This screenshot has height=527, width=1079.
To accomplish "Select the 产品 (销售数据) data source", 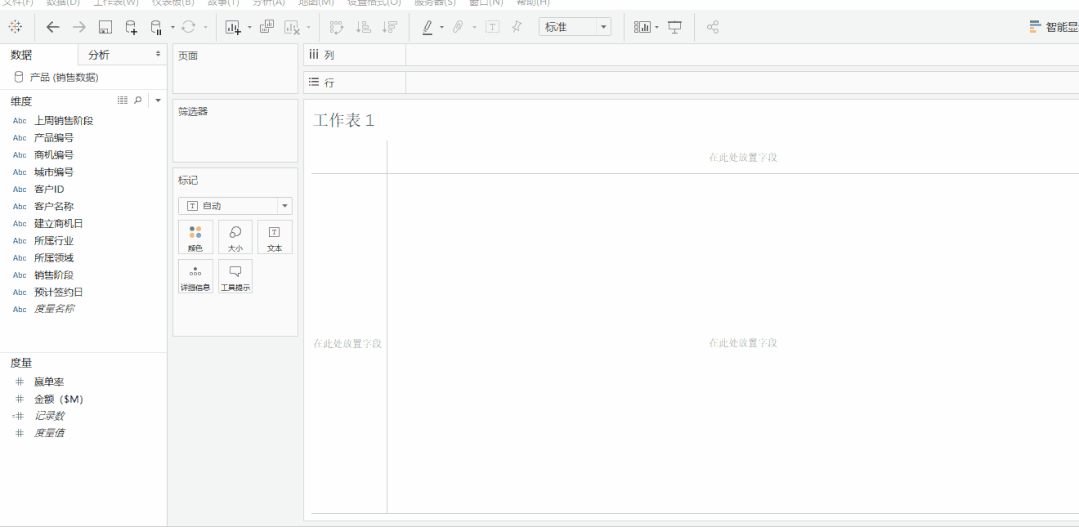I will click(x=56, y=78).
